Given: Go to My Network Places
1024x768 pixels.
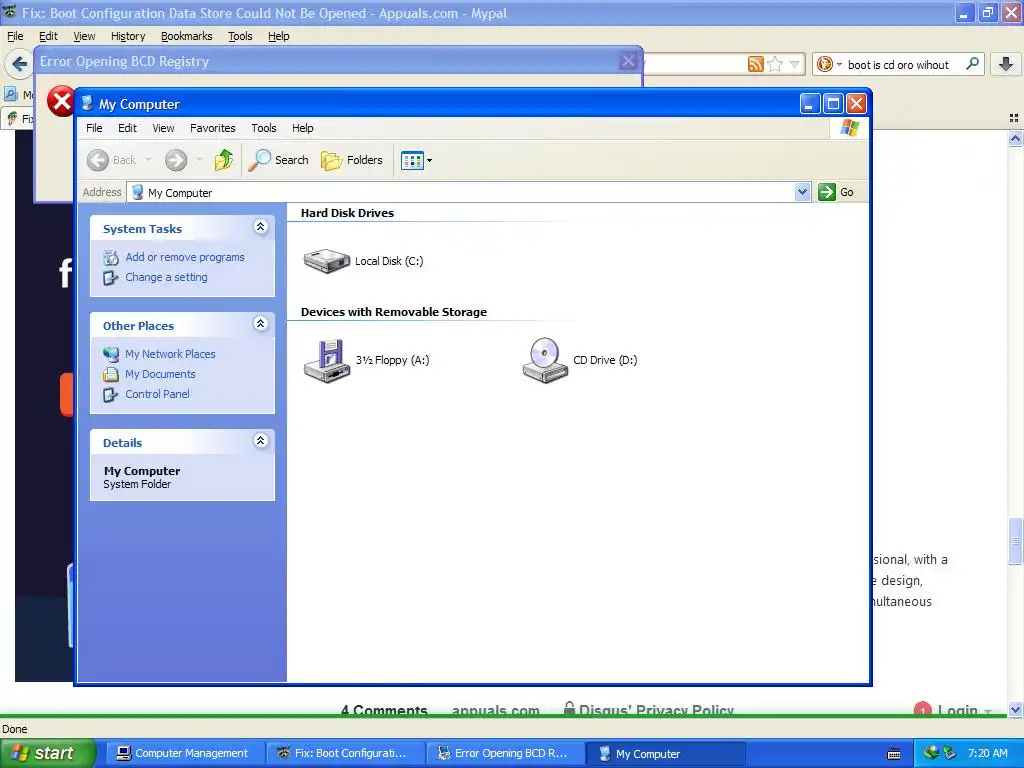Looking at the screenshot, I should tap(170, 354).
